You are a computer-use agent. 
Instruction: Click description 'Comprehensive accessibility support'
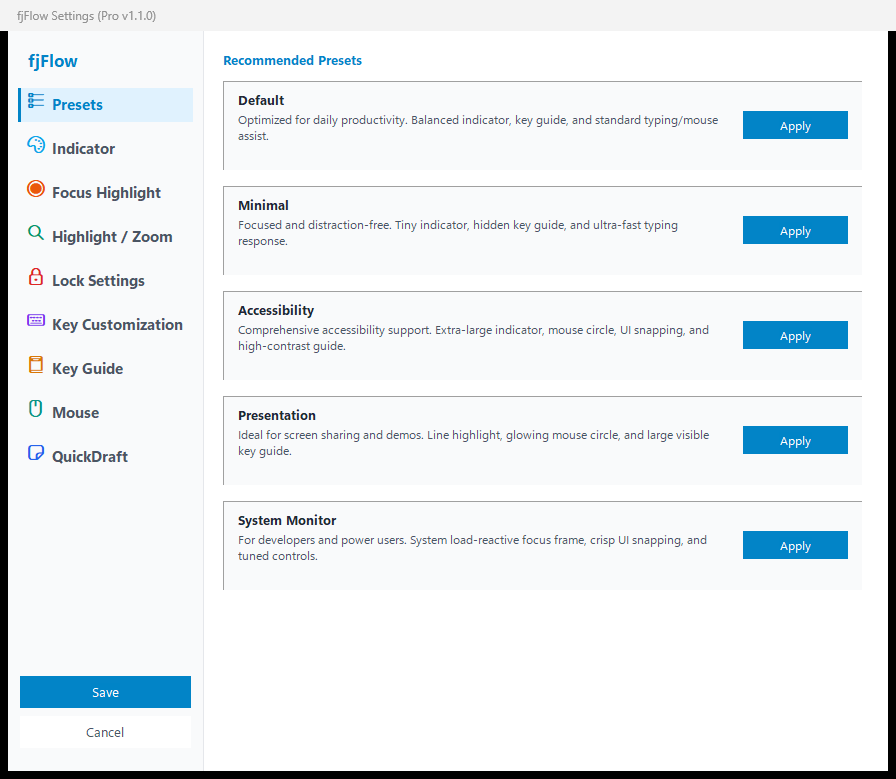pos(473,338)
